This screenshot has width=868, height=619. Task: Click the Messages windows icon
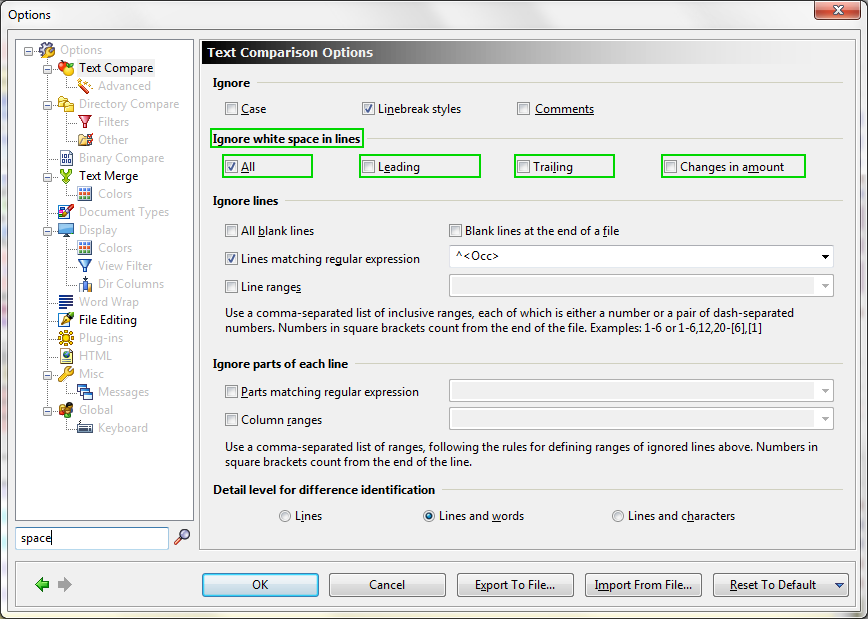85,392
